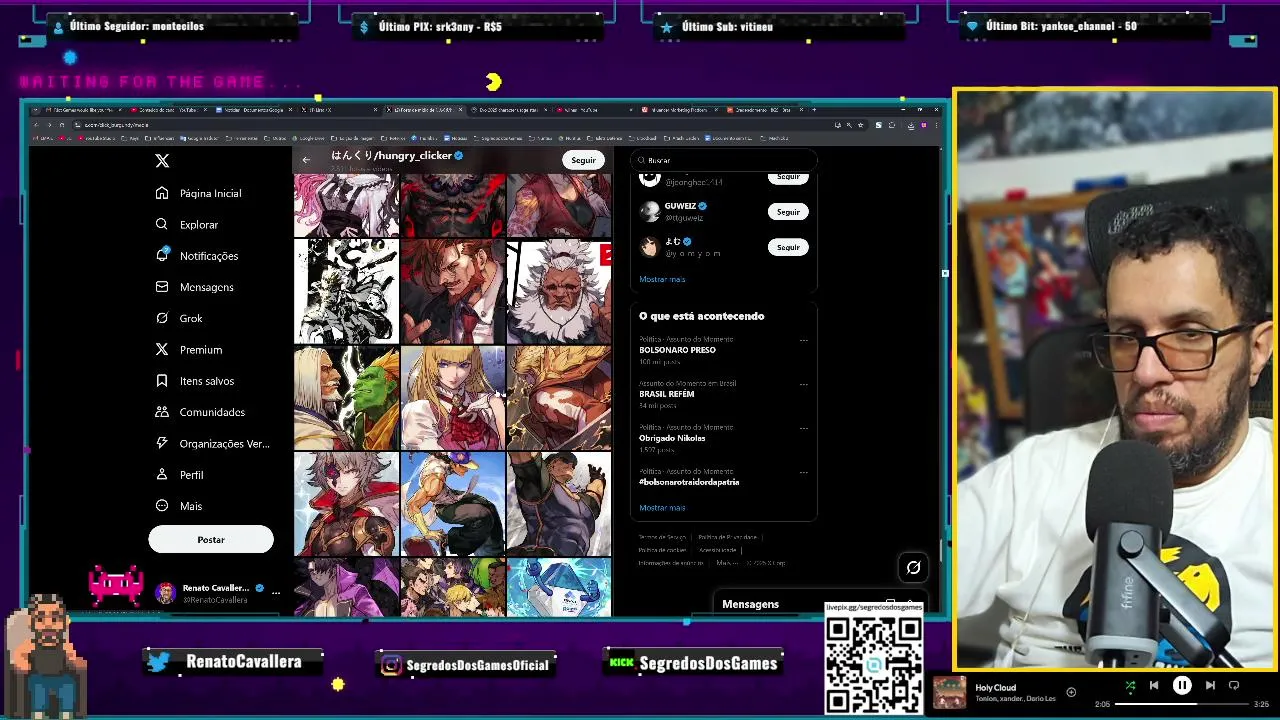This screenshot has width=1280, height=720.
Task: Click the browser back button
Action: [36, 125]
